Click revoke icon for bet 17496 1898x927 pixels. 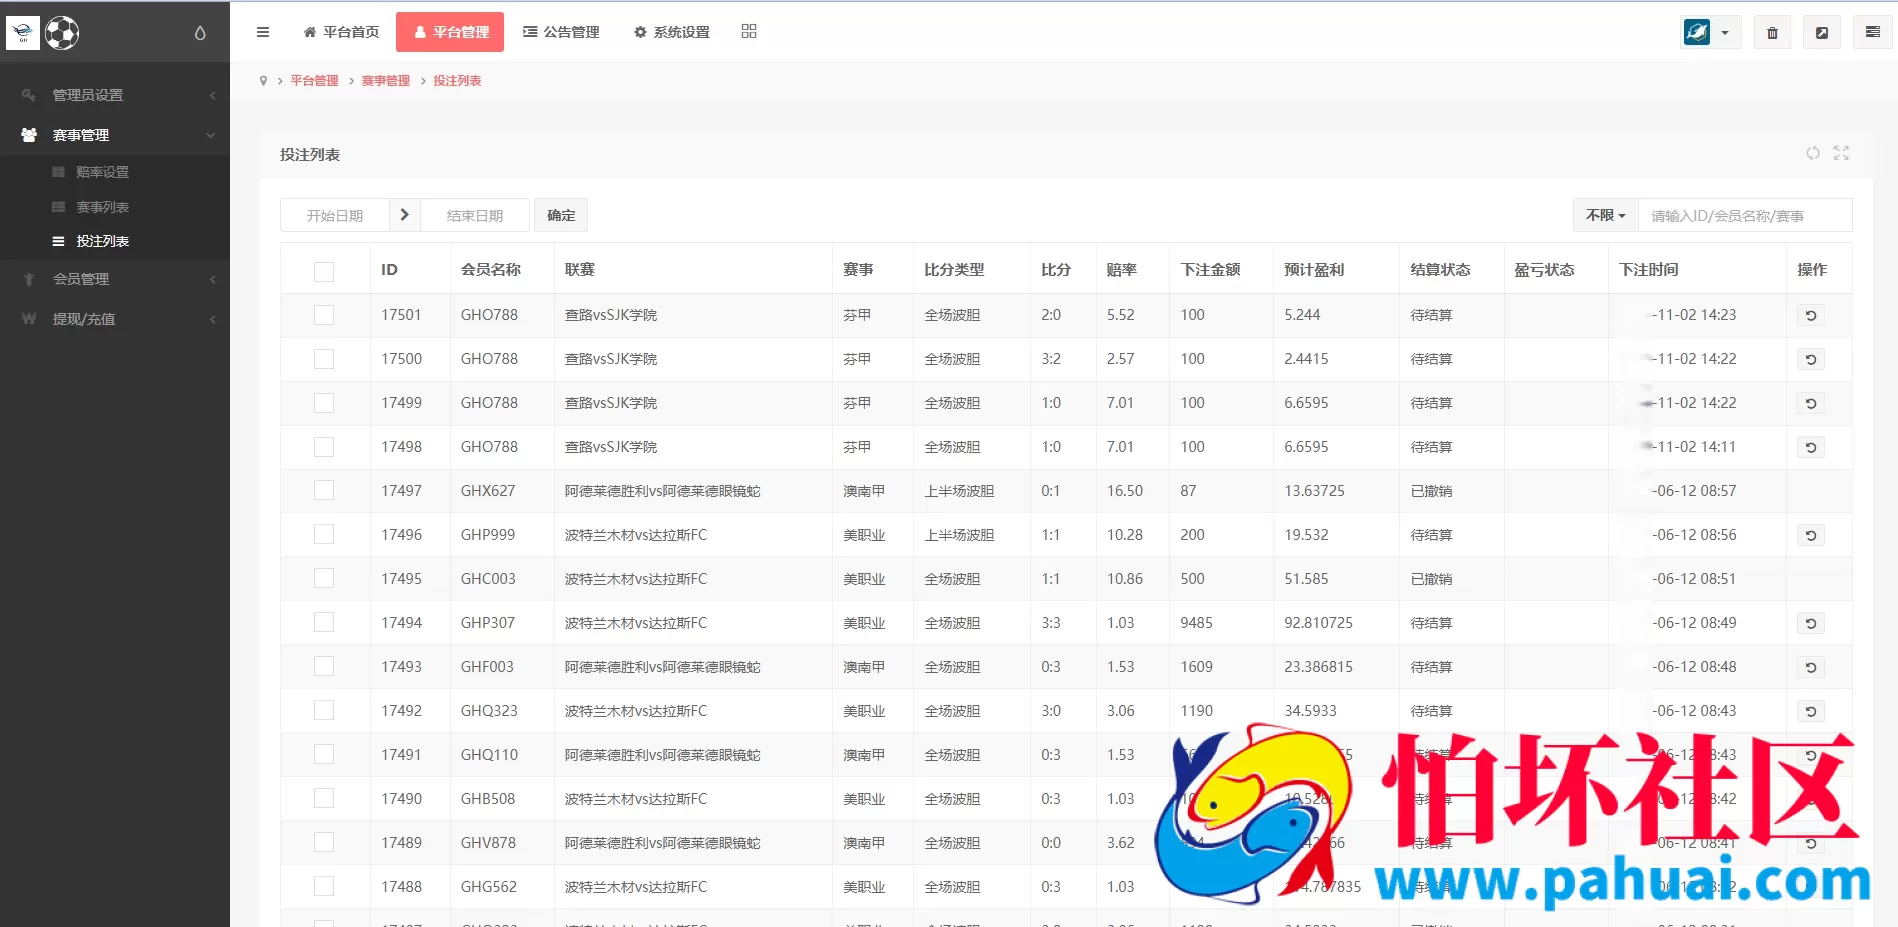(x=1811, y=535)
